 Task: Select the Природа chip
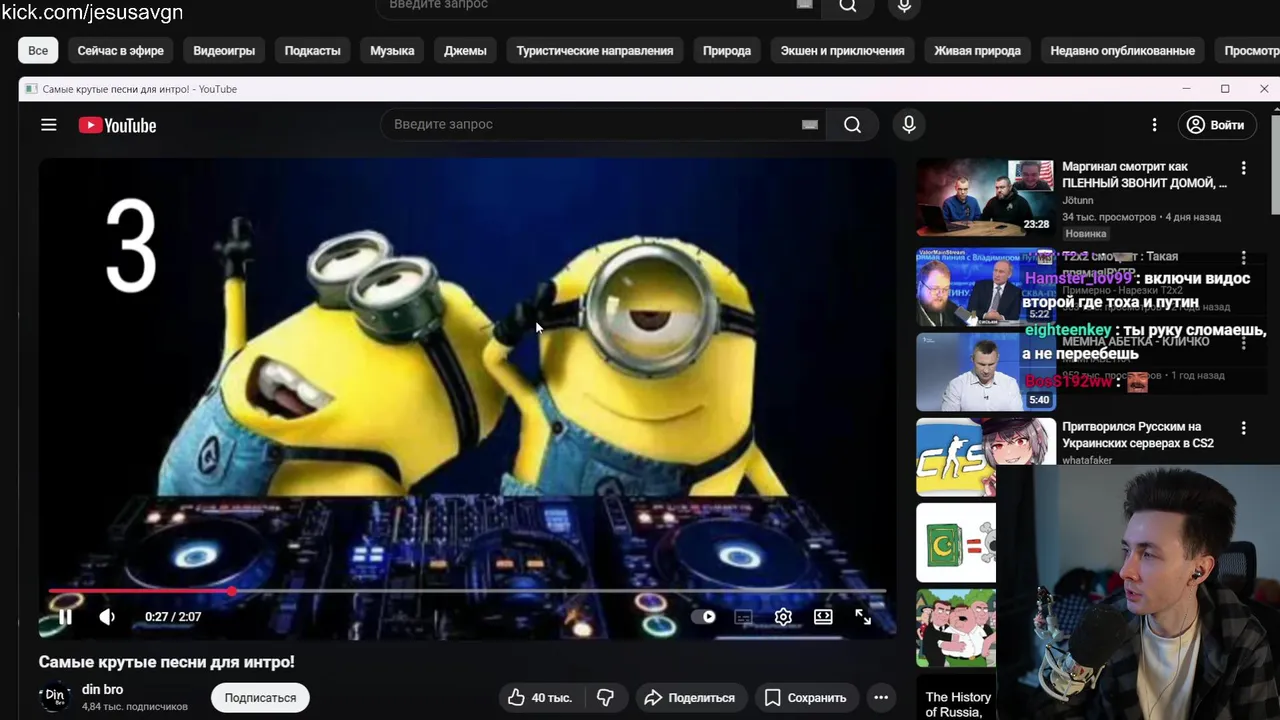[727, 50]
